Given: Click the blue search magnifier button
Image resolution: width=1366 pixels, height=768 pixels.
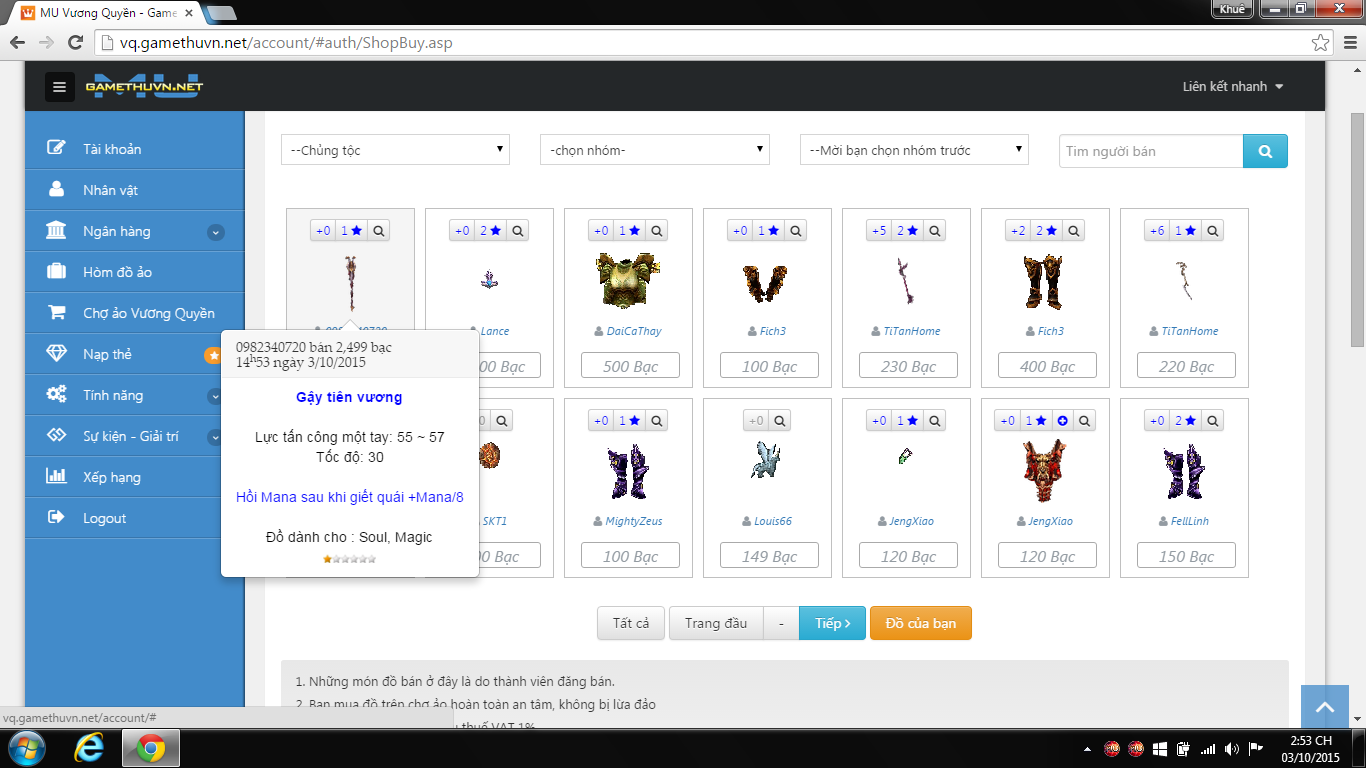Looking at the screenshot, I should coord(1265,151).
